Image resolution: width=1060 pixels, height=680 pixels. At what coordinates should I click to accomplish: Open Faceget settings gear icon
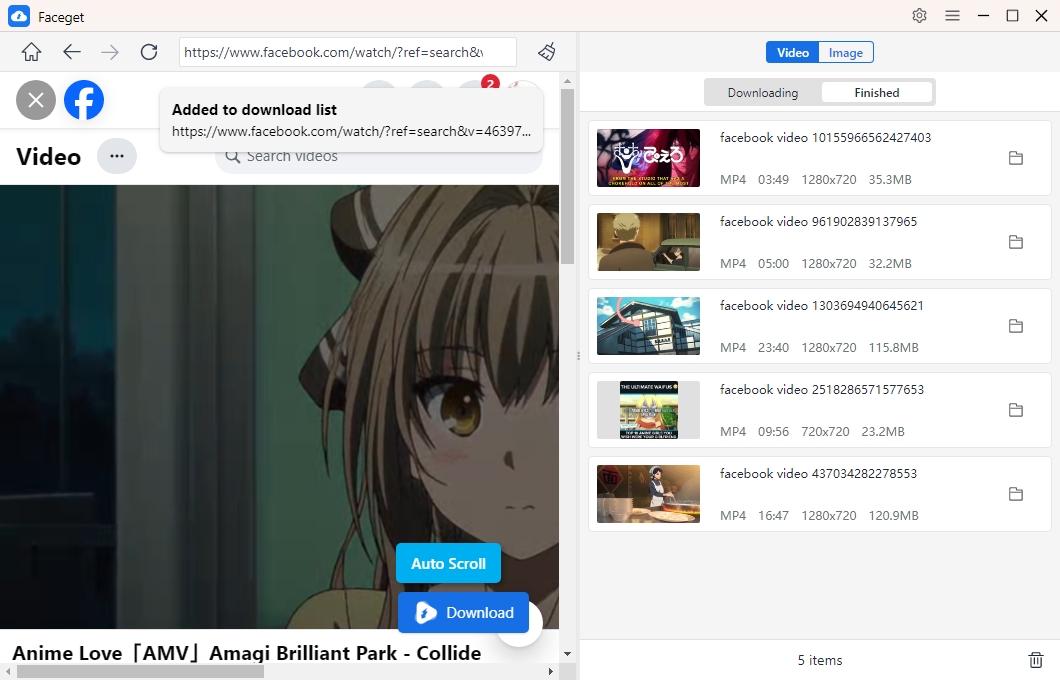(x=919, y=16)
